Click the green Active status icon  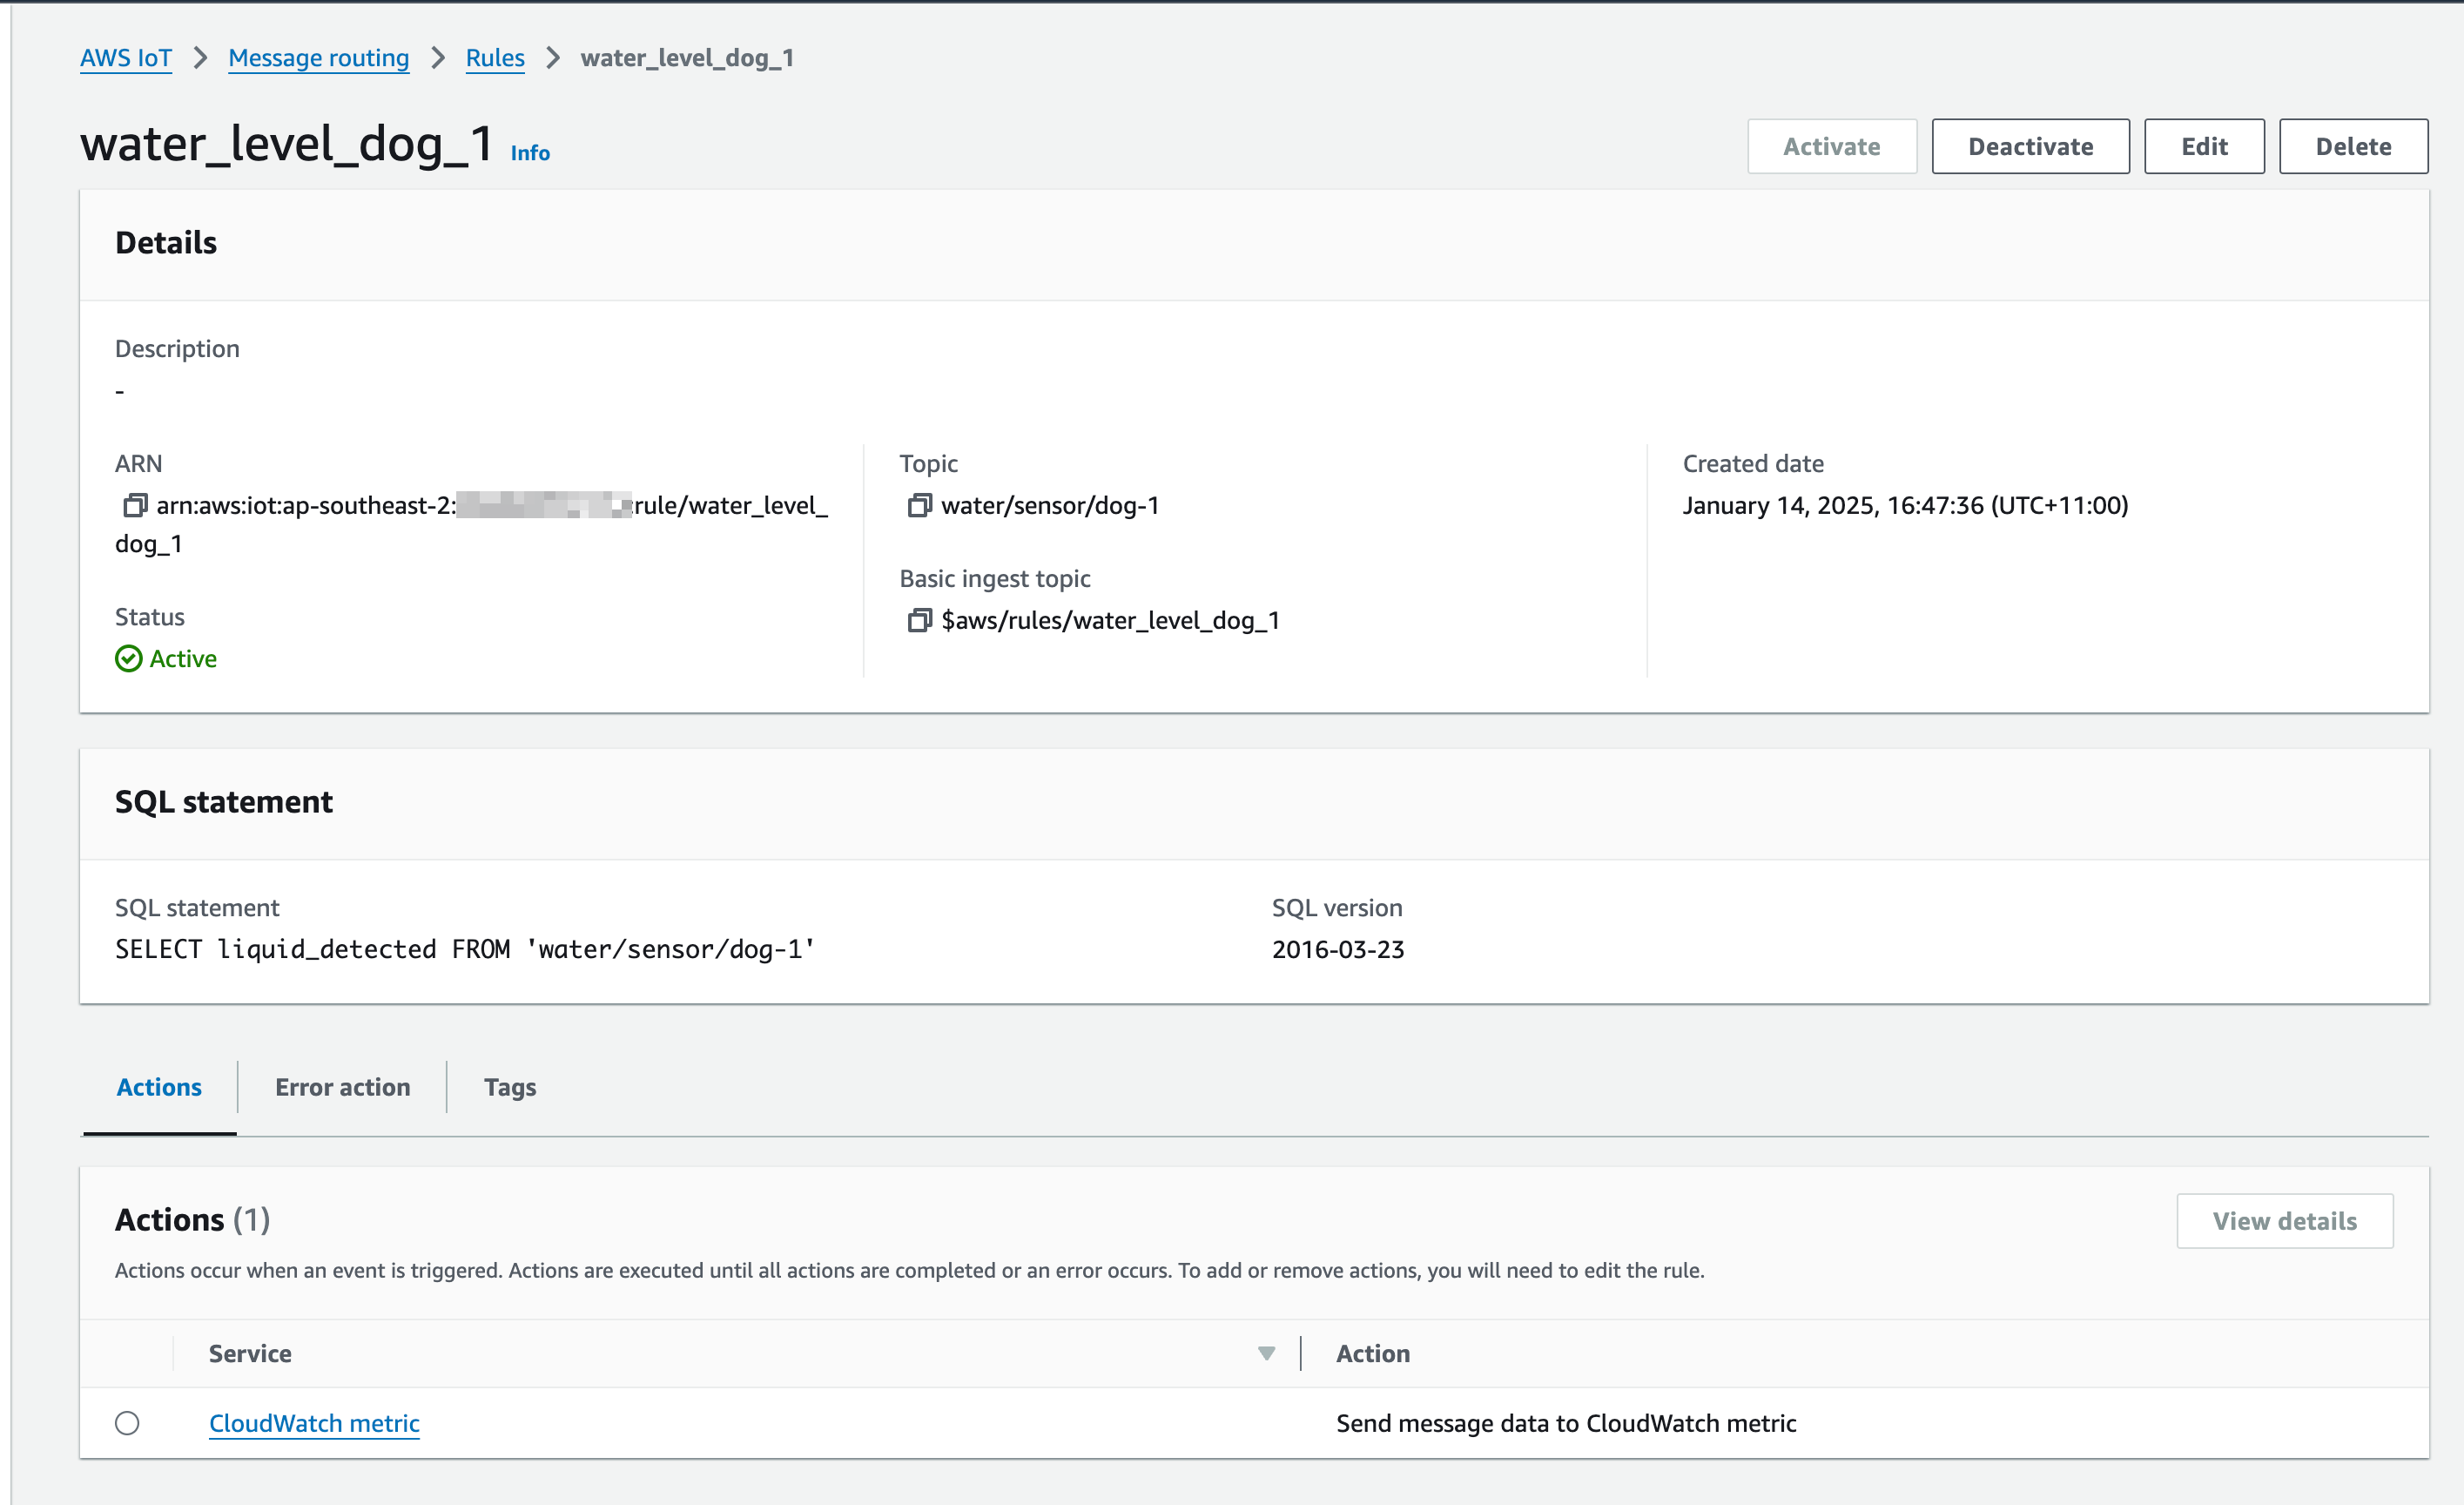pyautogui.click(x=128, y=658)
